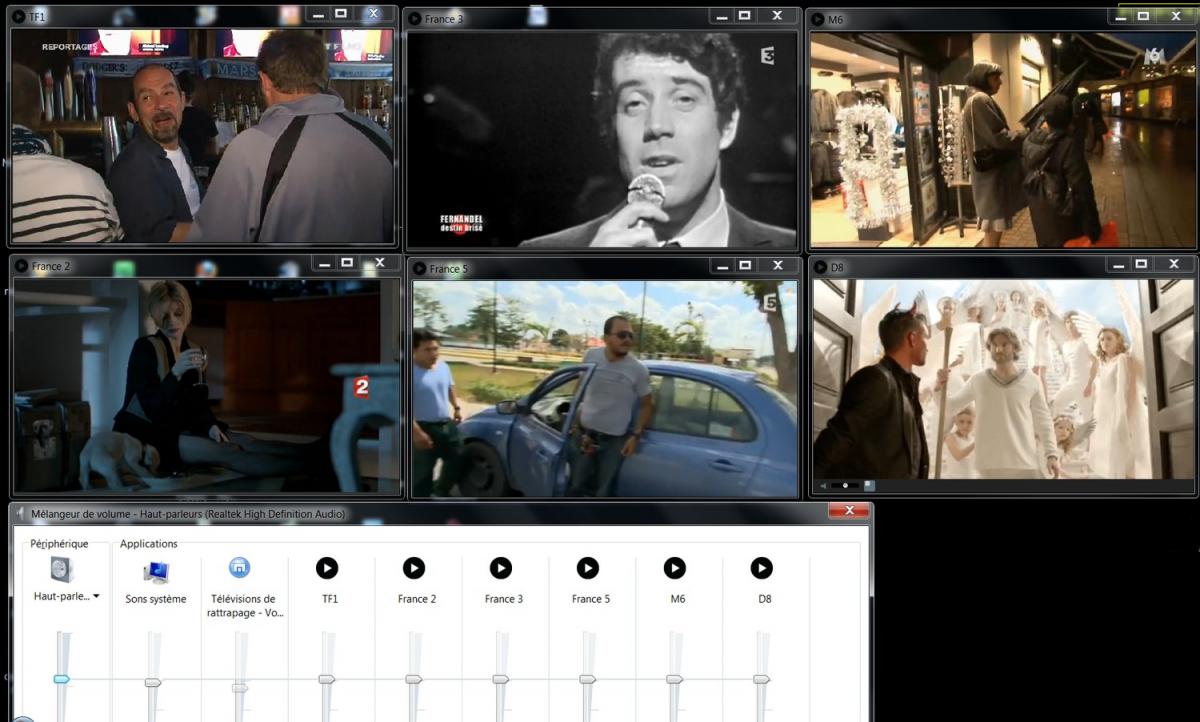Click the play icon in the France 2 window title bar

21,266
